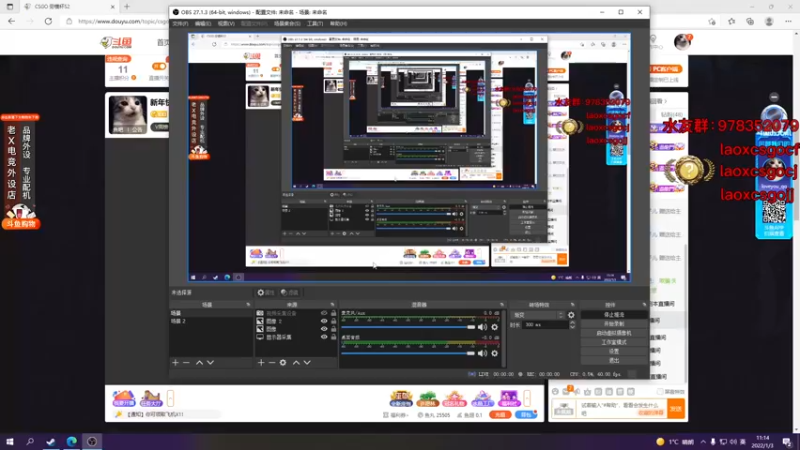Image resolution: width=800 pixels, height=450 pixels.
Task: Click 开始录制 to start recording
Action: (614, 324)
